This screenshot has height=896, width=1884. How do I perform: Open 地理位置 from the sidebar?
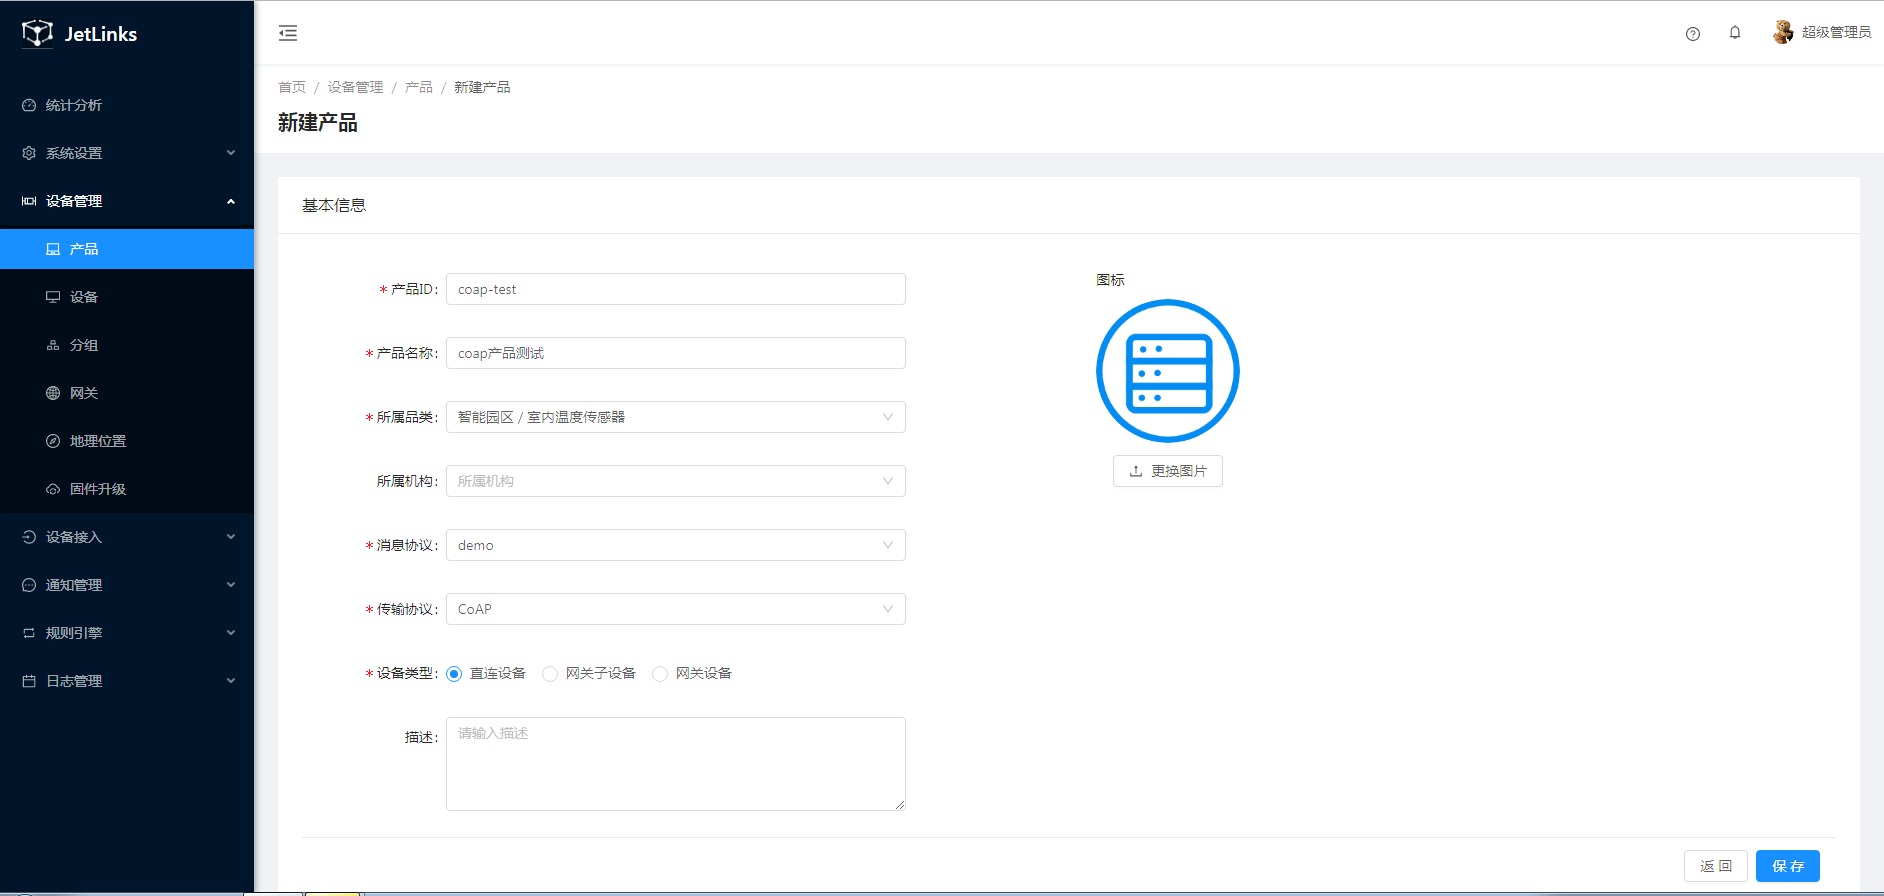(97, 441)
